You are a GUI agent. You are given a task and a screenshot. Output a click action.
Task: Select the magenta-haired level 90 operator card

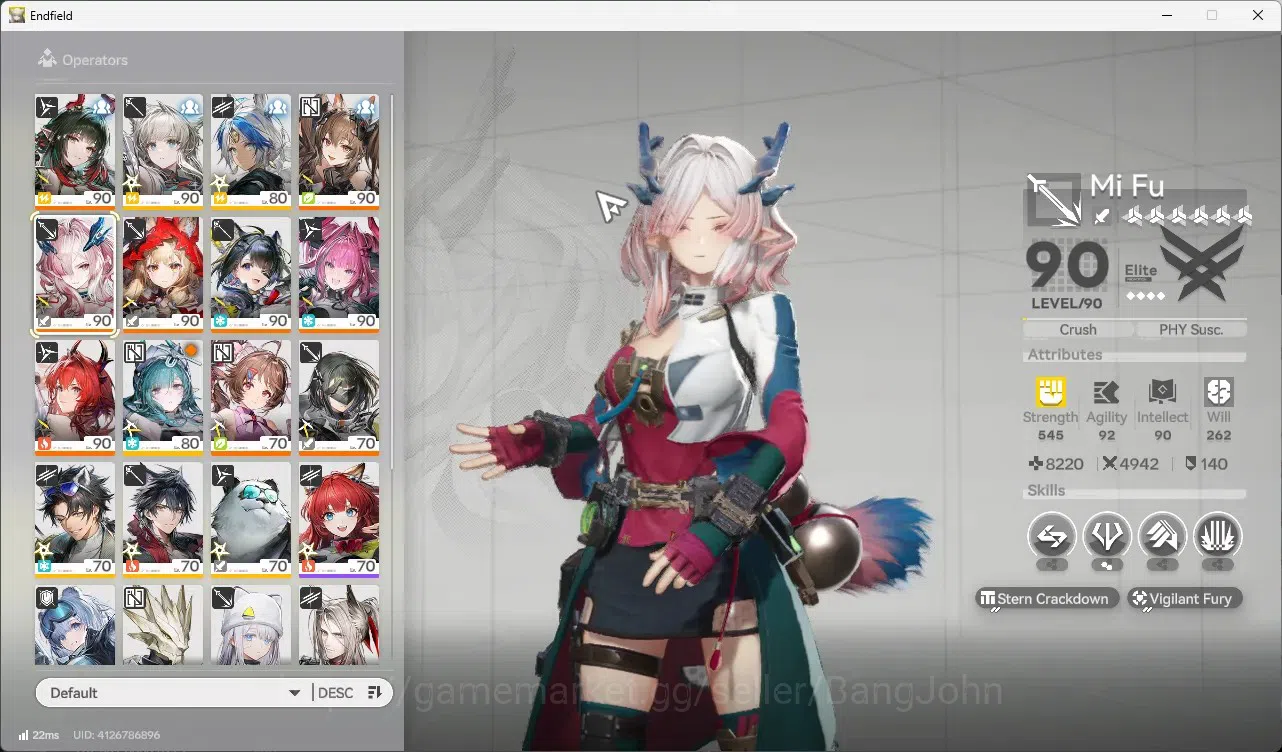point(339,275)
